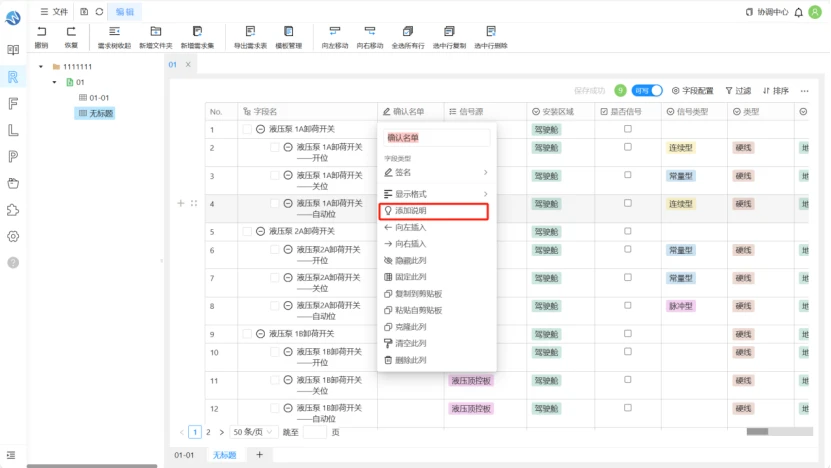Click the 导出需求表 toolbar icon
The height and width of the screenshot is (468, 831).
(x=250, y=32)
